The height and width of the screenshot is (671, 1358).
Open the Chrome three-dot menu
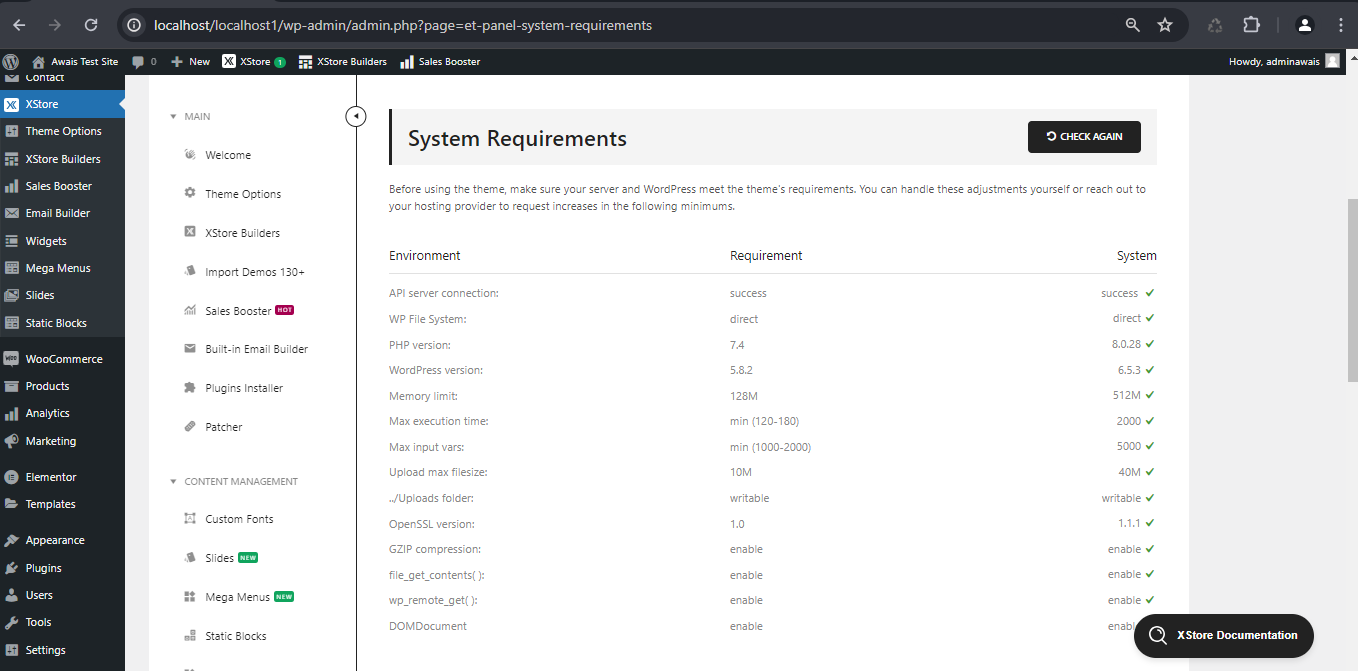(x=1340, y=25)
